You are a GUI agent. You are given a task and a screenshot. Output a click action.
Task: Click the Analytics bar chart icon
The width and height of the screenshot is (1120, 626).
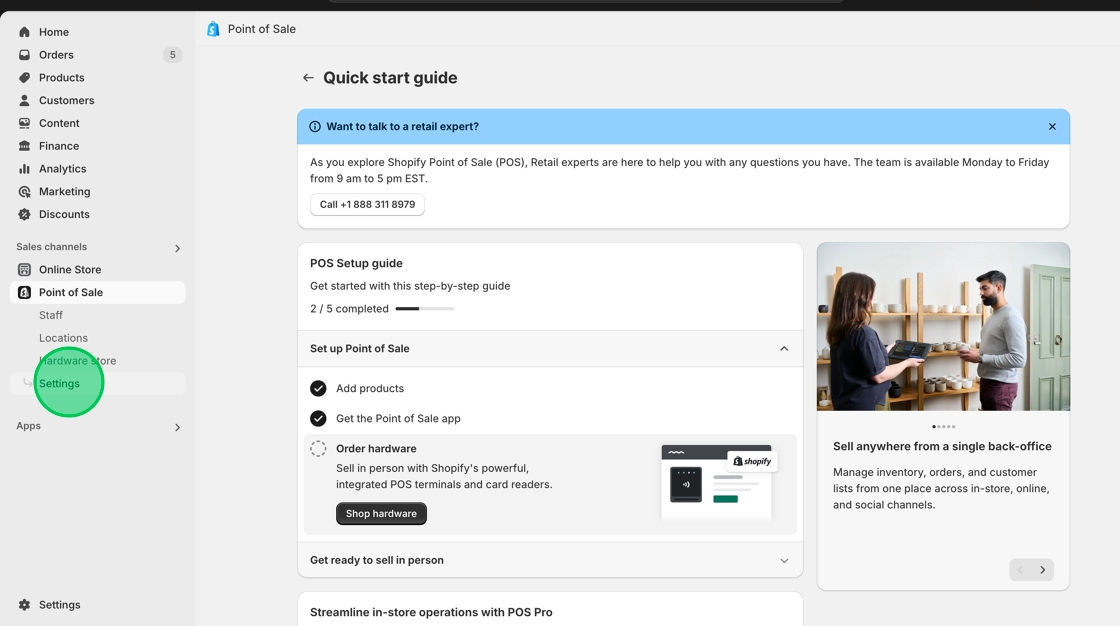[x=24, y=169]
